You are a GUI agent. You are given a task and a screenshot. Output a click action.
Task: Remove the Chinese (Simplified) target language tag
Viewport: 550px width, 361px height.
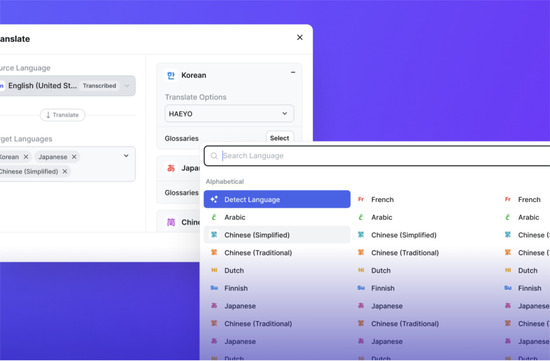(x=65, y=172)
